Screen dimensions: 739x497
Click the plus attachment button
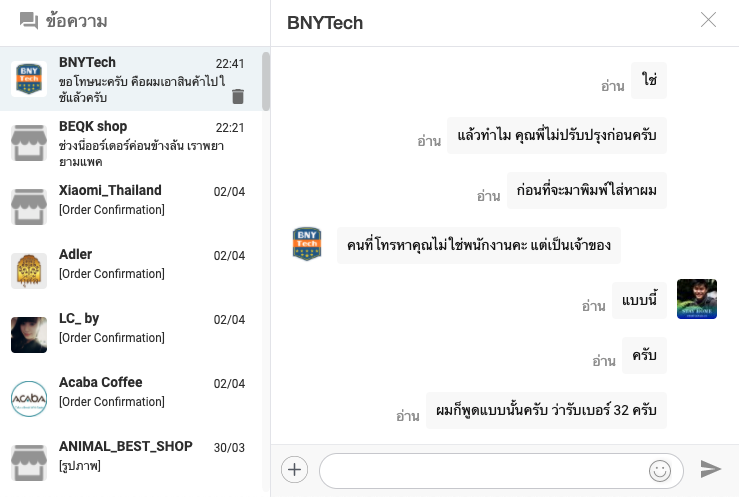tap(294, 469)
